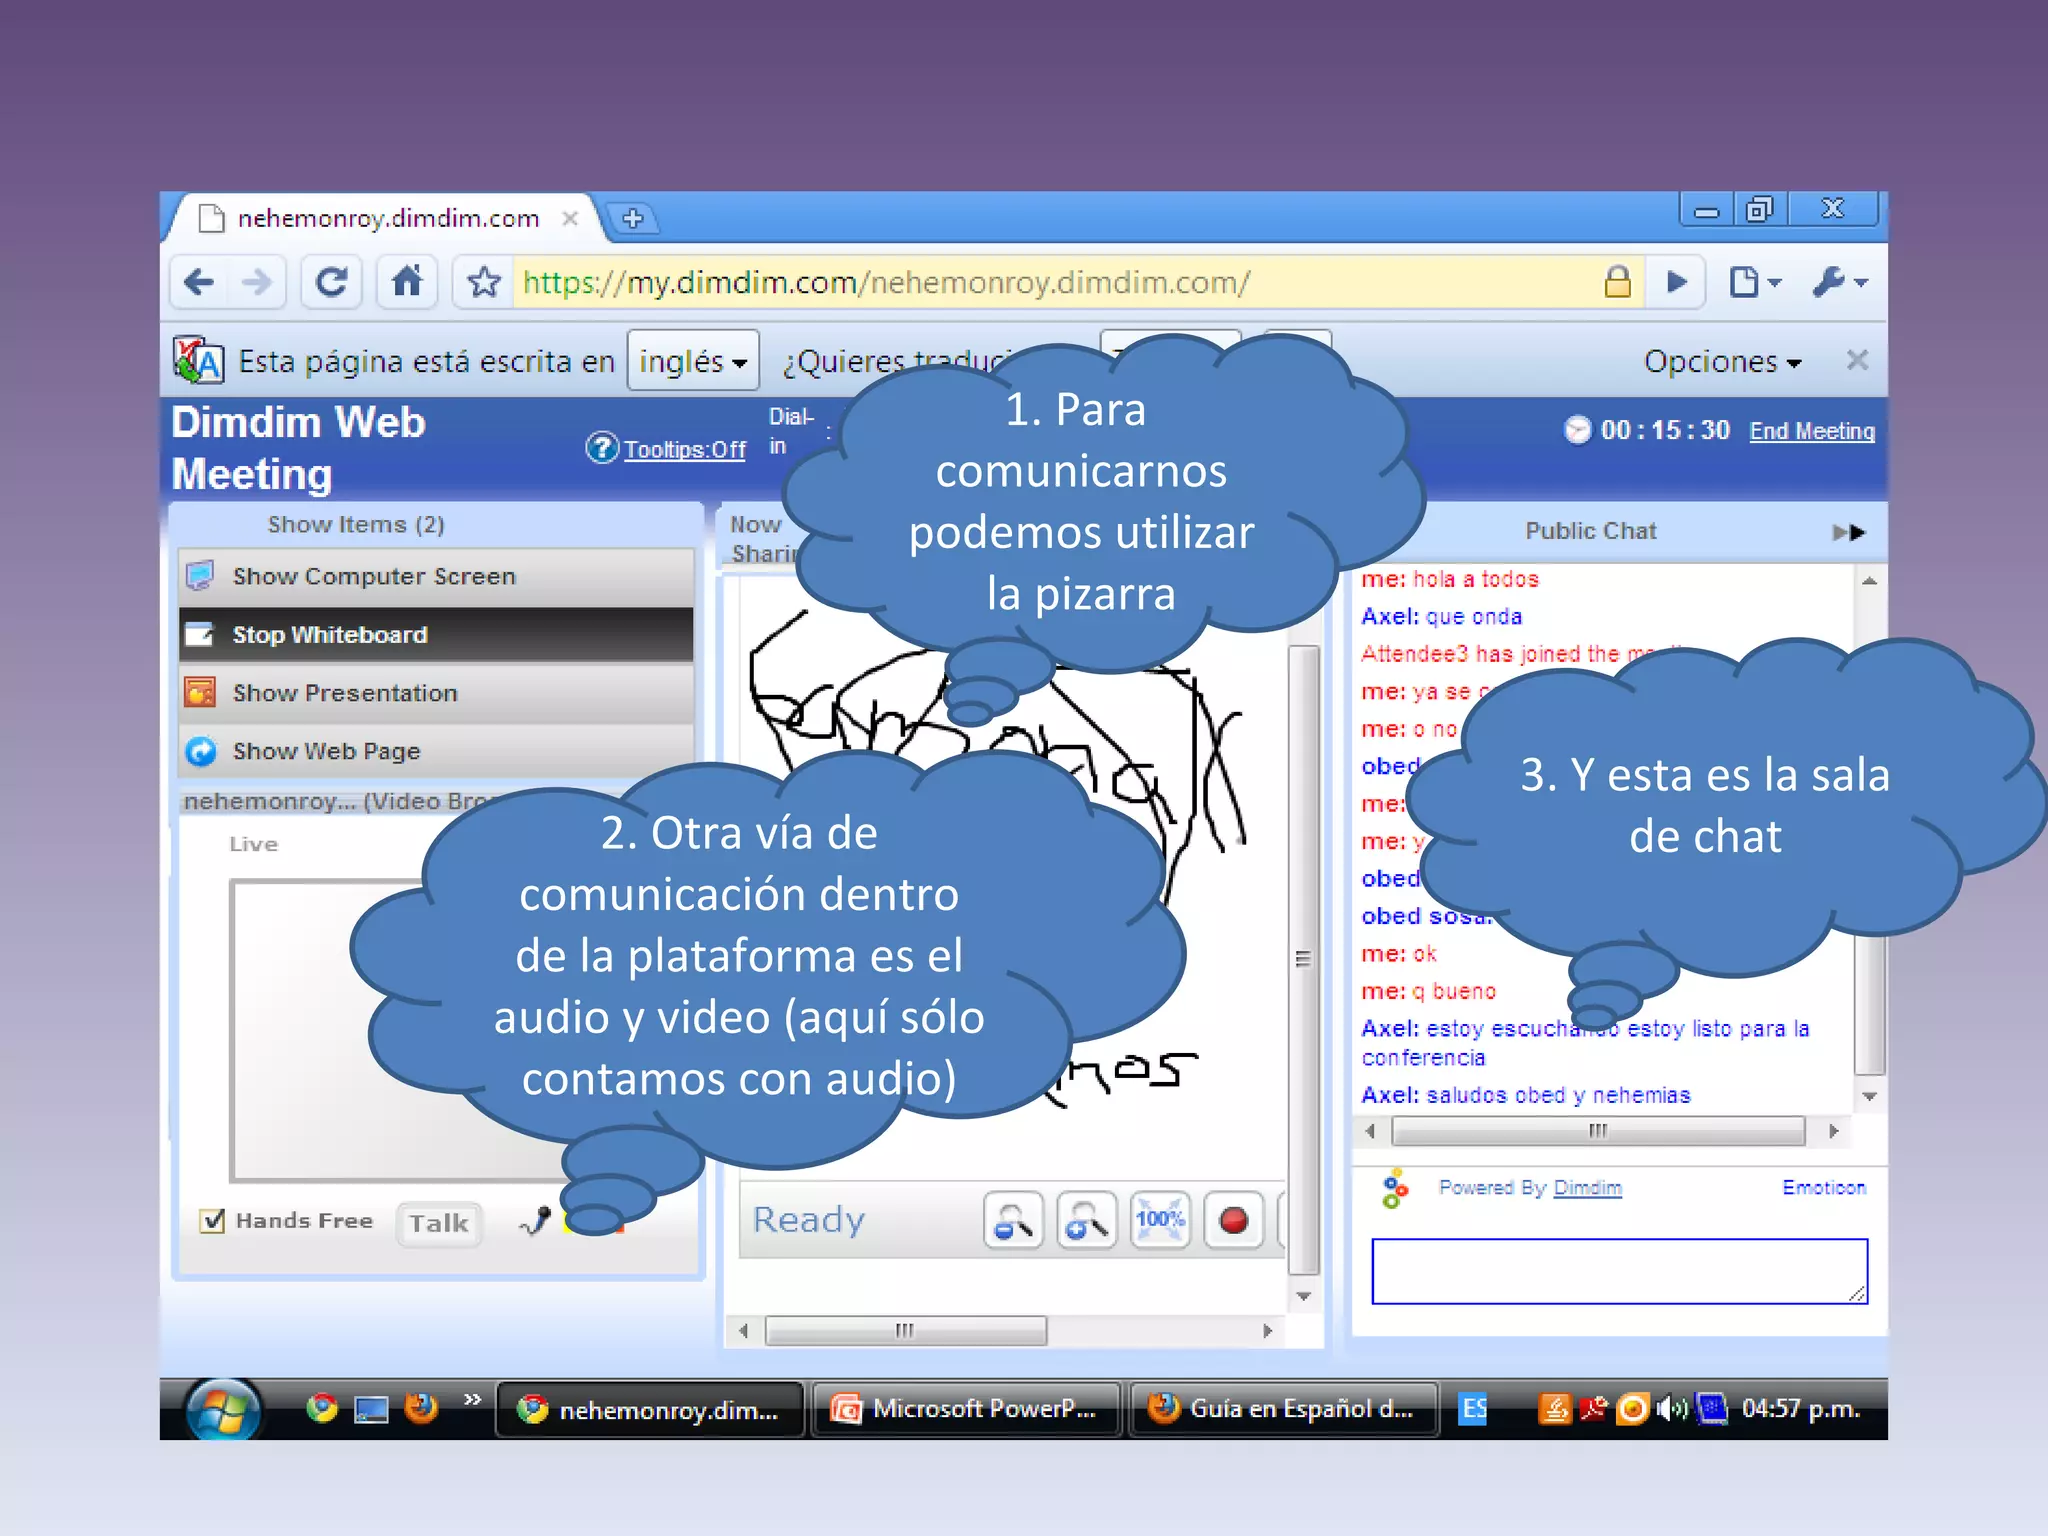
Task: Zoom out the whiteboard
Action: coord(1013,1221)
